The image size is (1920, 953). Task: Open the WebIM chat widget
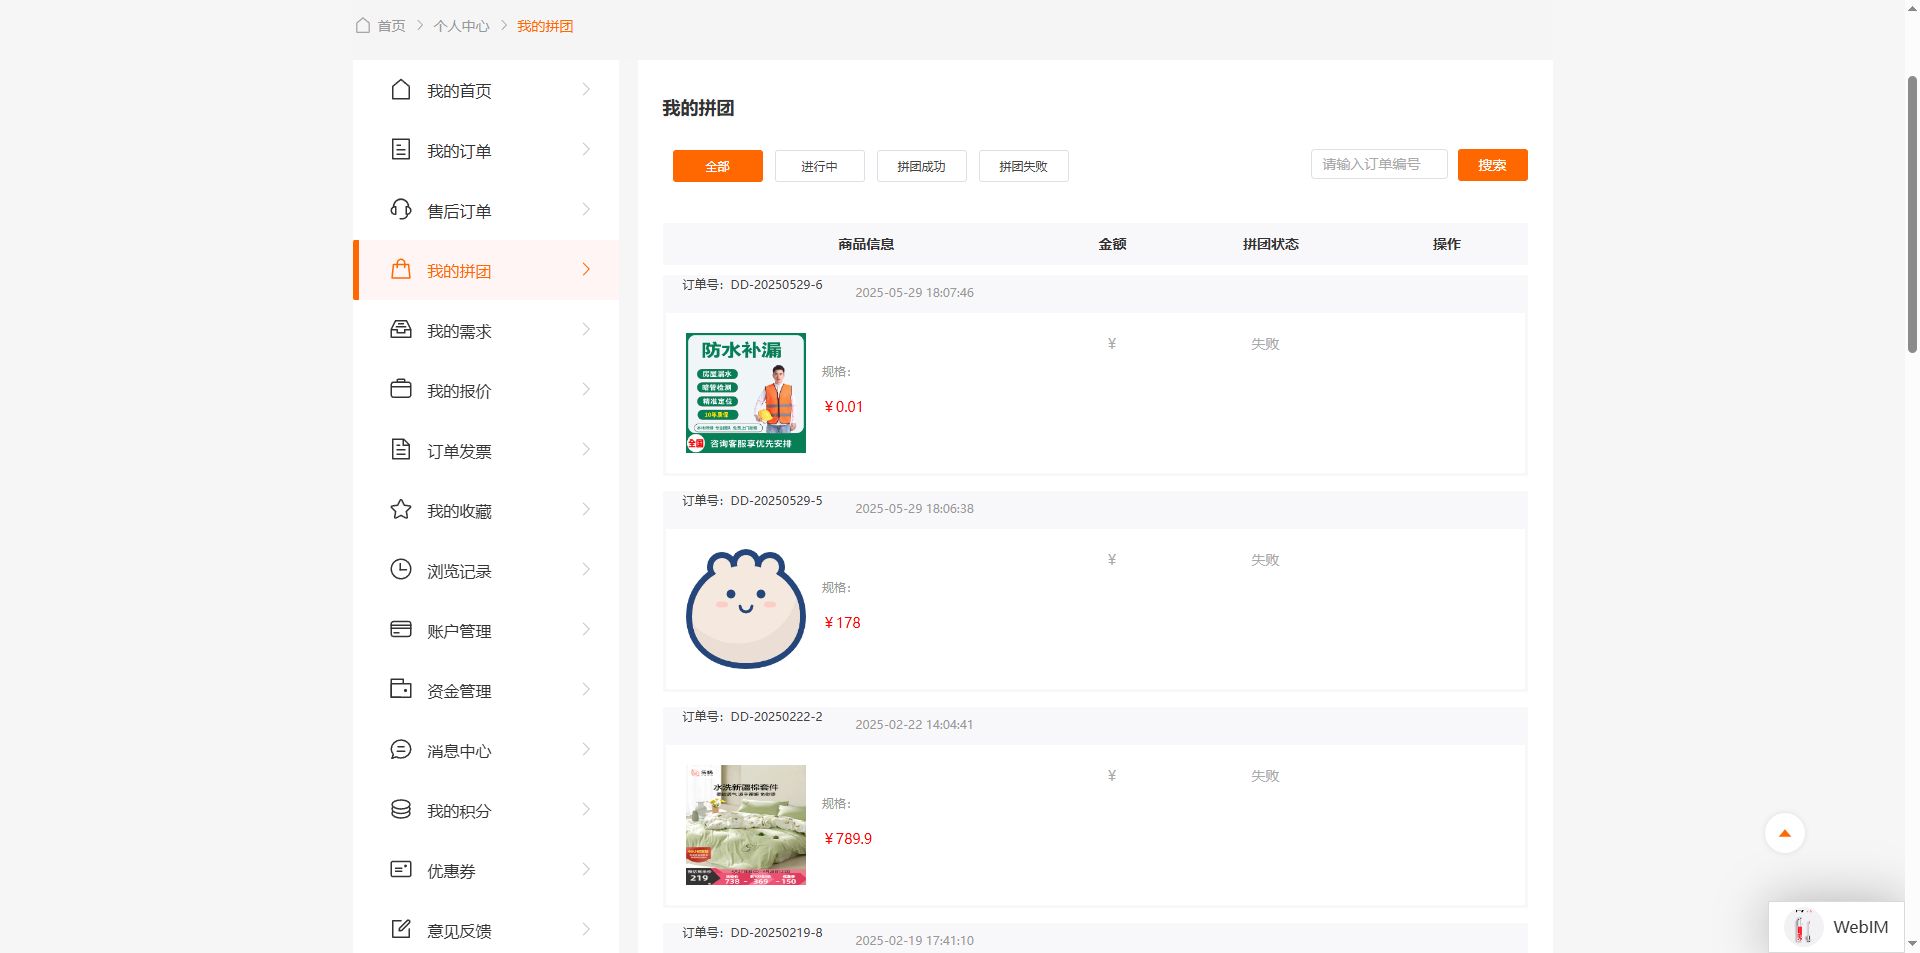coord(1837,927)
